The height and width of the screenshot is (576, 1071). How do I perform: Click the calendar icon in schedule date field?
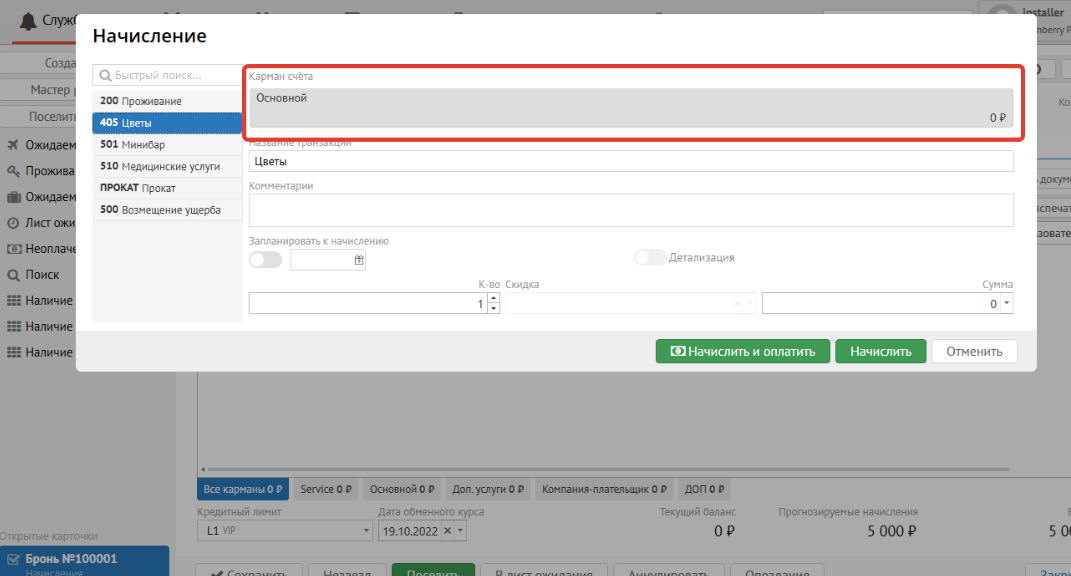[359, 260]
